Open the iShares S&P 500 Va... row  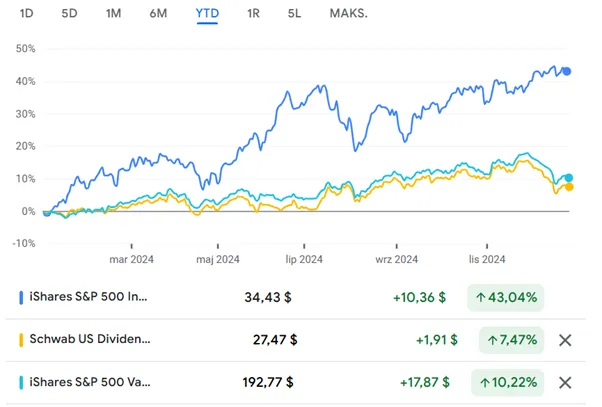[296, 383]
